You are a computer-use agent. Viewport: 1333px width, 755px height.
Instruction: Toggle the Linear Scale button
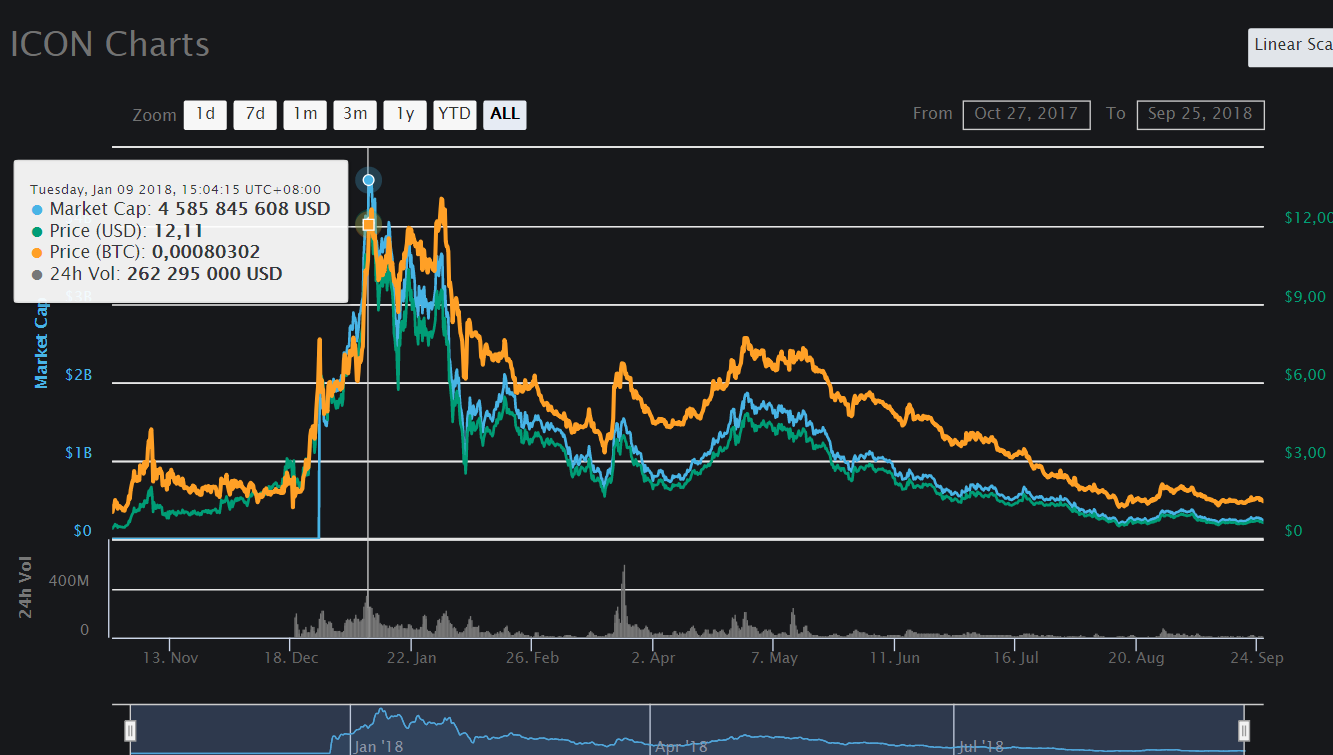click(x=1291, y=46)
